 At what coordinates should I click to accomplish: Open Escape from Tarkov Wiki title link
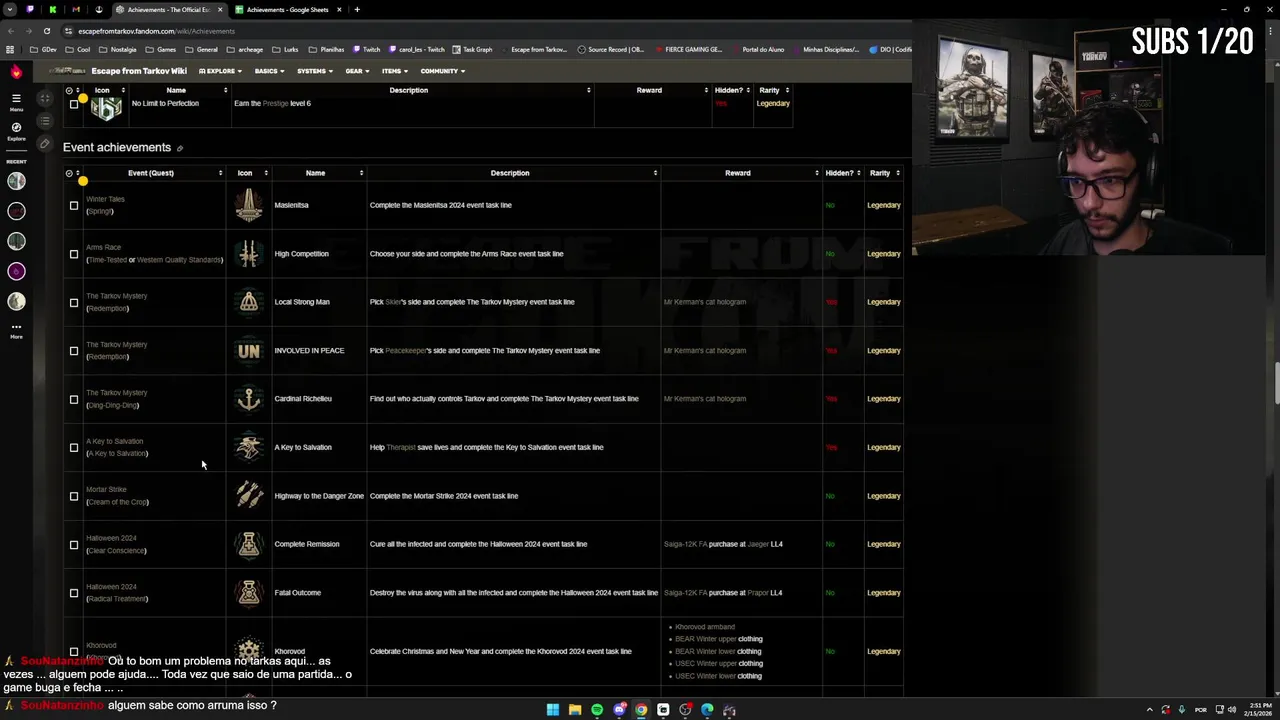point(139,71)
